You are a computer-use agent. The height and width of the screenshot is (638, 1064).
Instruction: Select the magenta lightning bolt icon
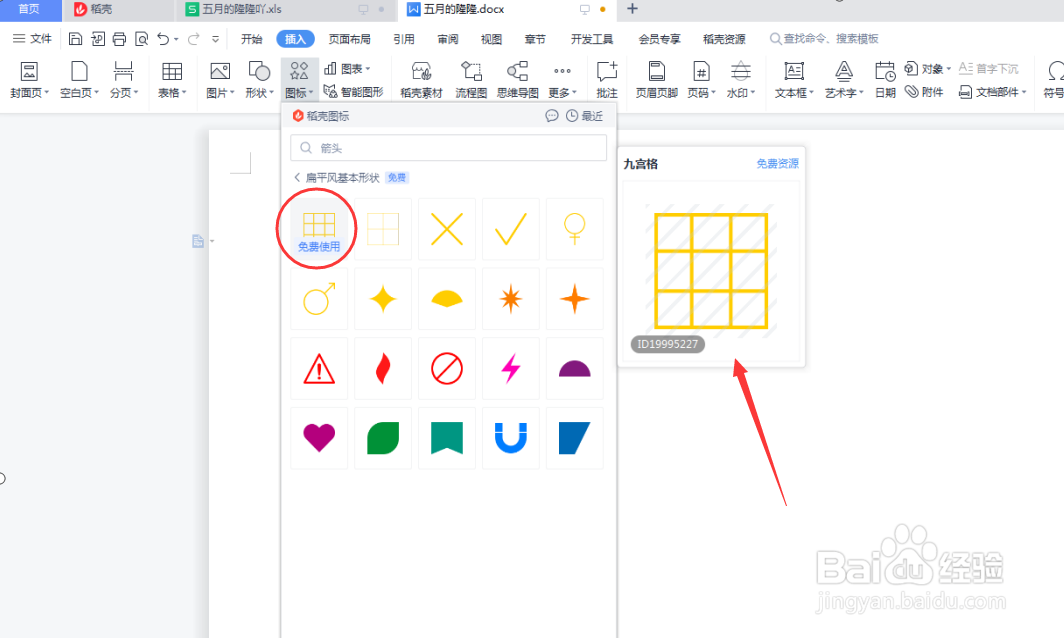click(x=510, y=369)
